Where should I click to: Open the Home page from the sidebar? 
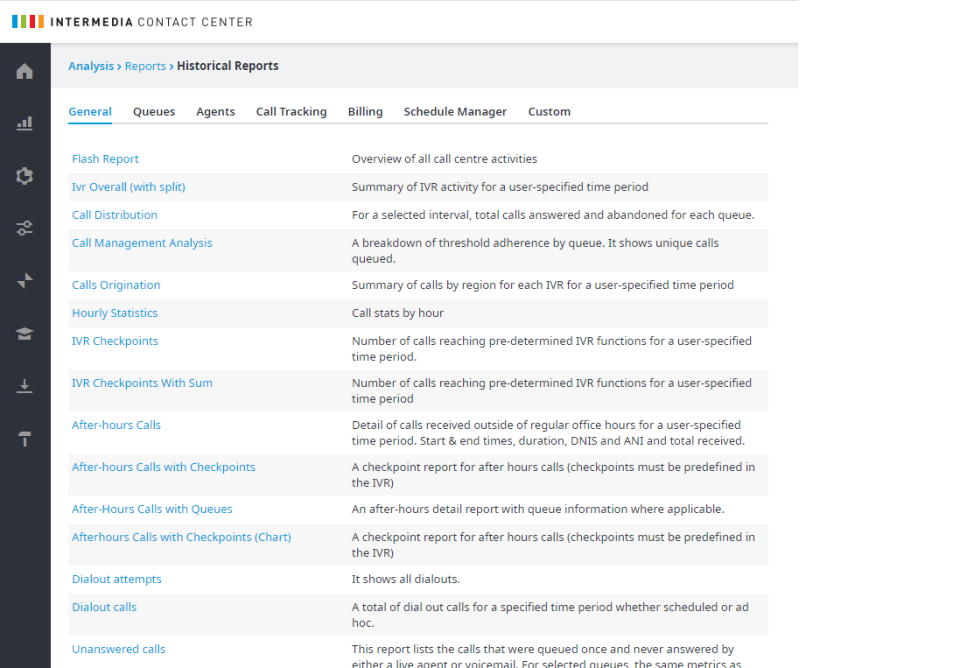24,71
